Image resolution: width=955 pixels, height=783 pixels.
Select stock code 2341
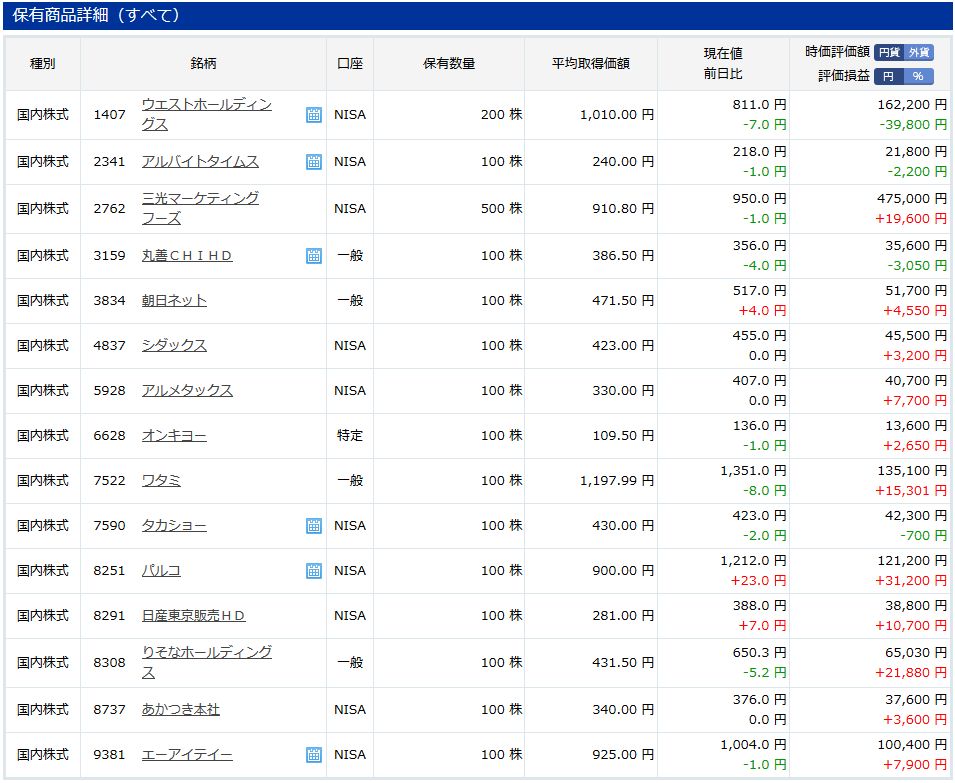point(109,161)
